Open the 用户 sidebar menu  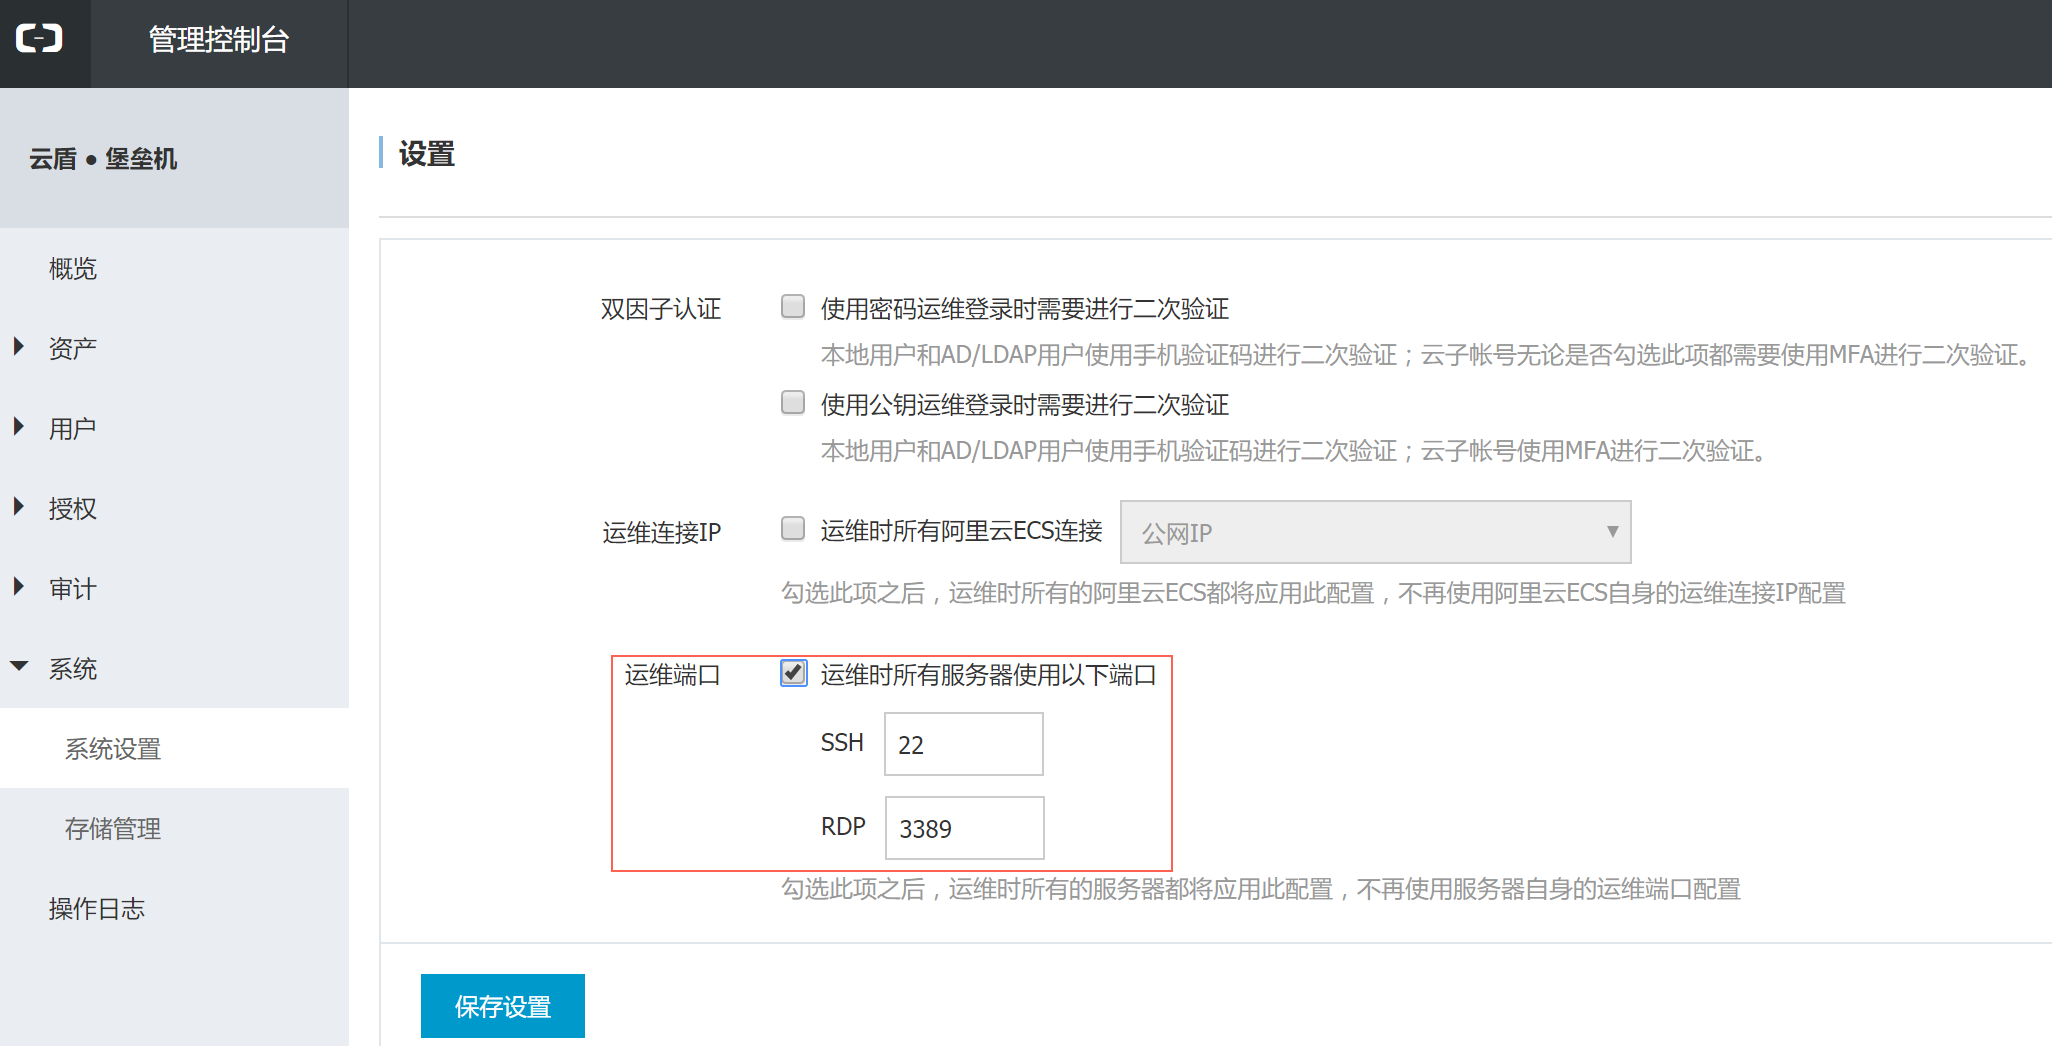click(x=73, y=428)
